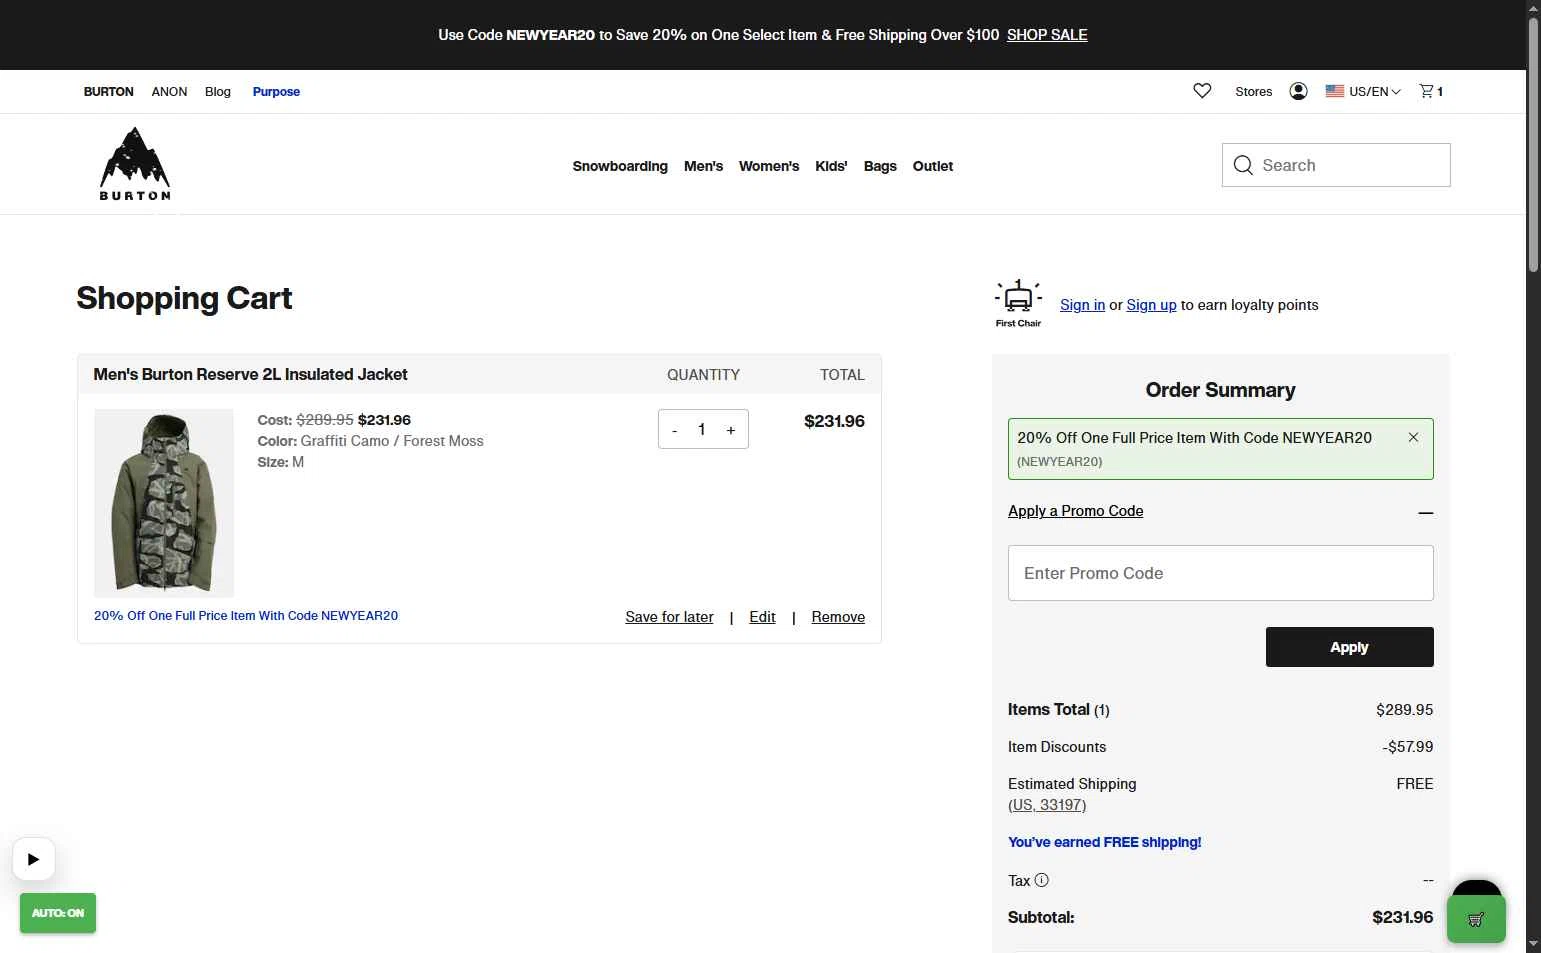Click the Save for later link
The height and width of the screenshot is (953, 1541).
click(669, 617)
